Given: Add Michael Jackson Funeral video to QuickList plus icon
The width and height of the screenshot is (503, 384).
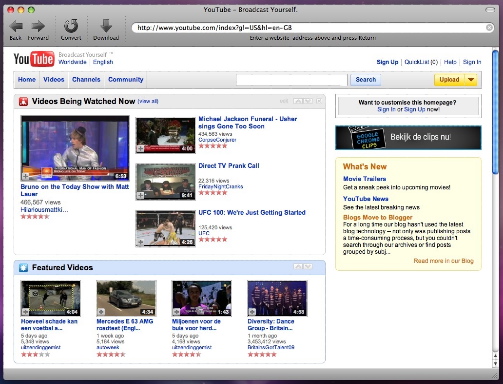Looking at the screenshot, I should coord(140,149).
